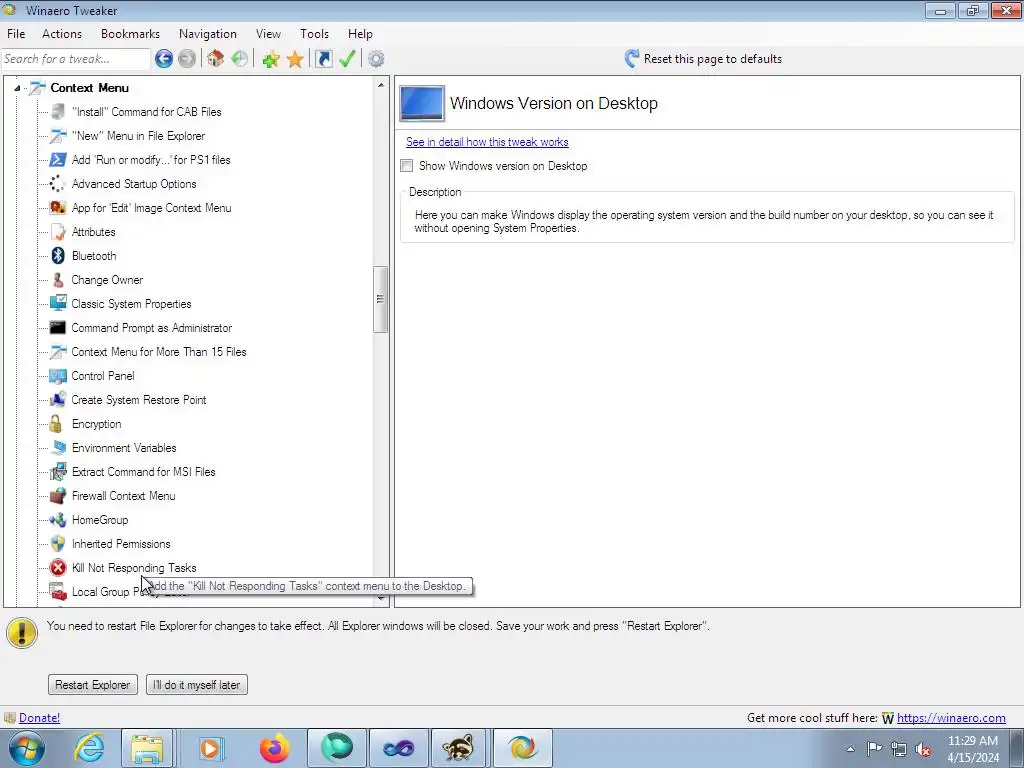Viewport: 1024px width, 768px height.
Task: Open the Bookmarks menu
Action: tap(130, 34)
